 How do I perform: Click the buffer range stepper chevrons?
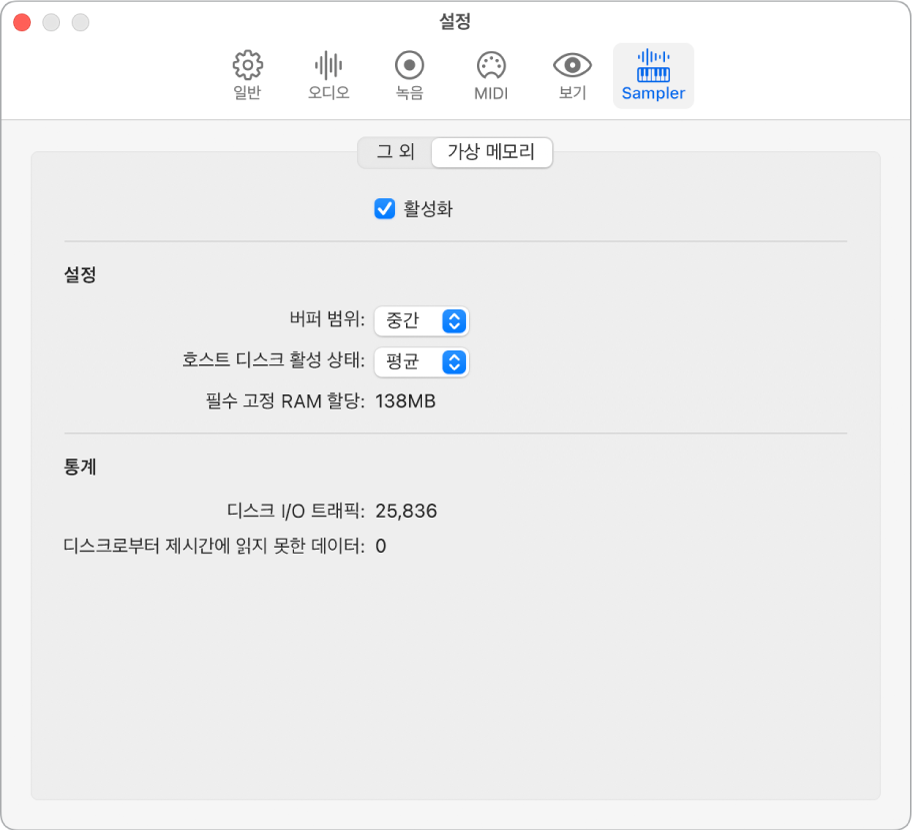coord(457,322)
